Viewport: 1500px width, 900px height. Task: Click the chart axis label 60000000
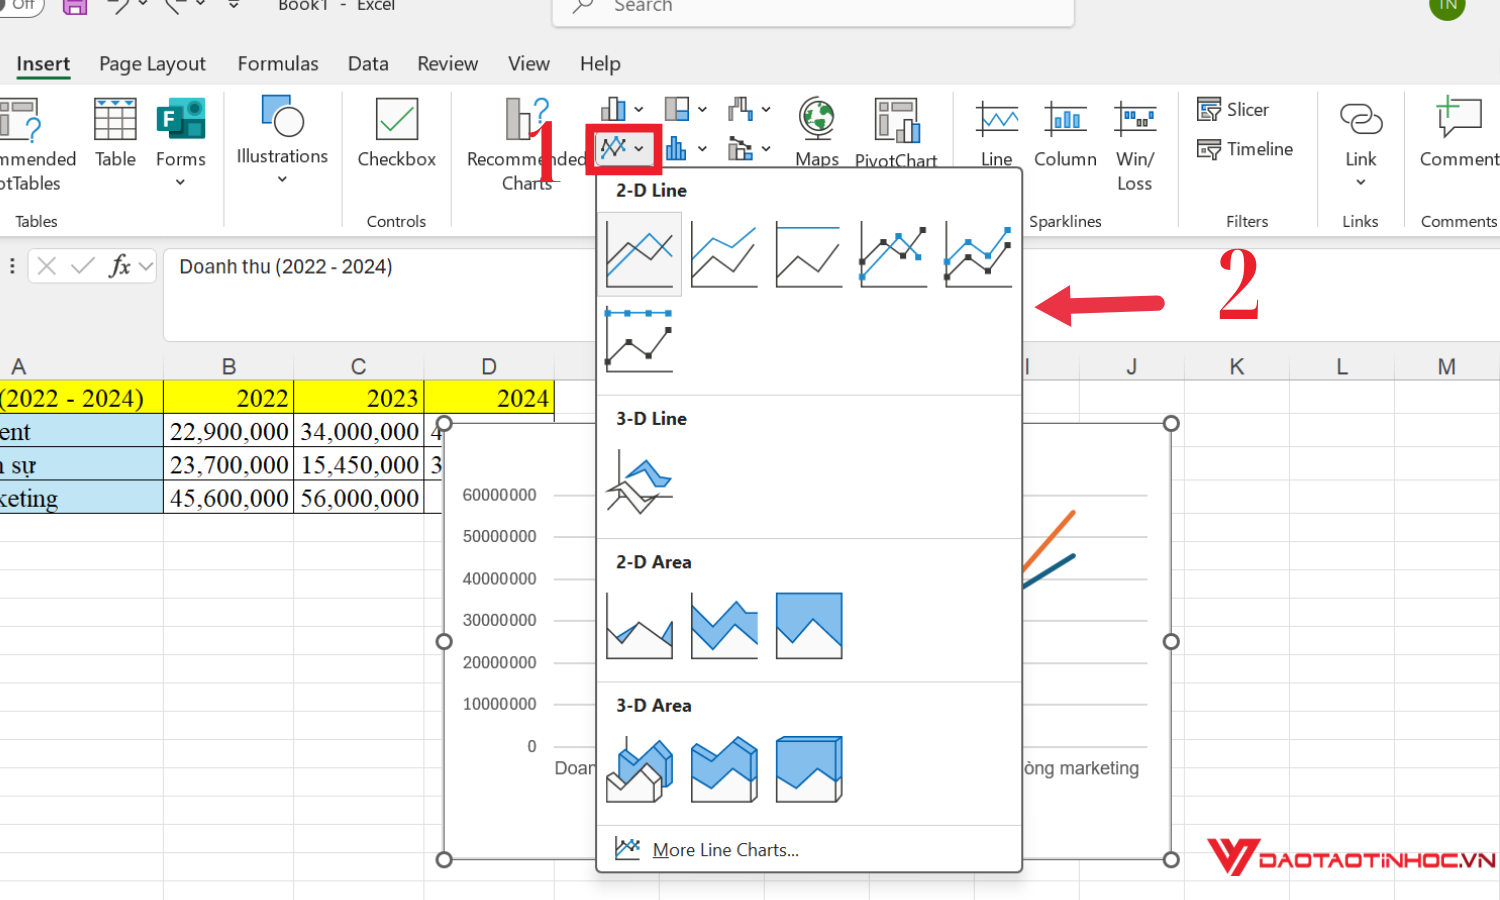point(499,495)
